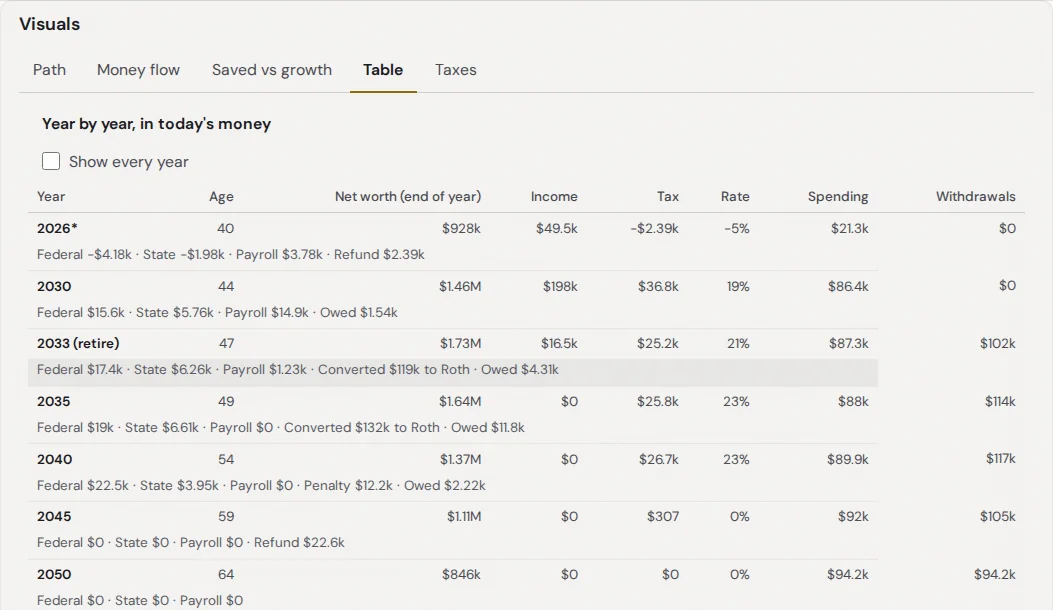
Task: Click the $846k net worth value
Action: pyautogui.click(x=461, y=574)
